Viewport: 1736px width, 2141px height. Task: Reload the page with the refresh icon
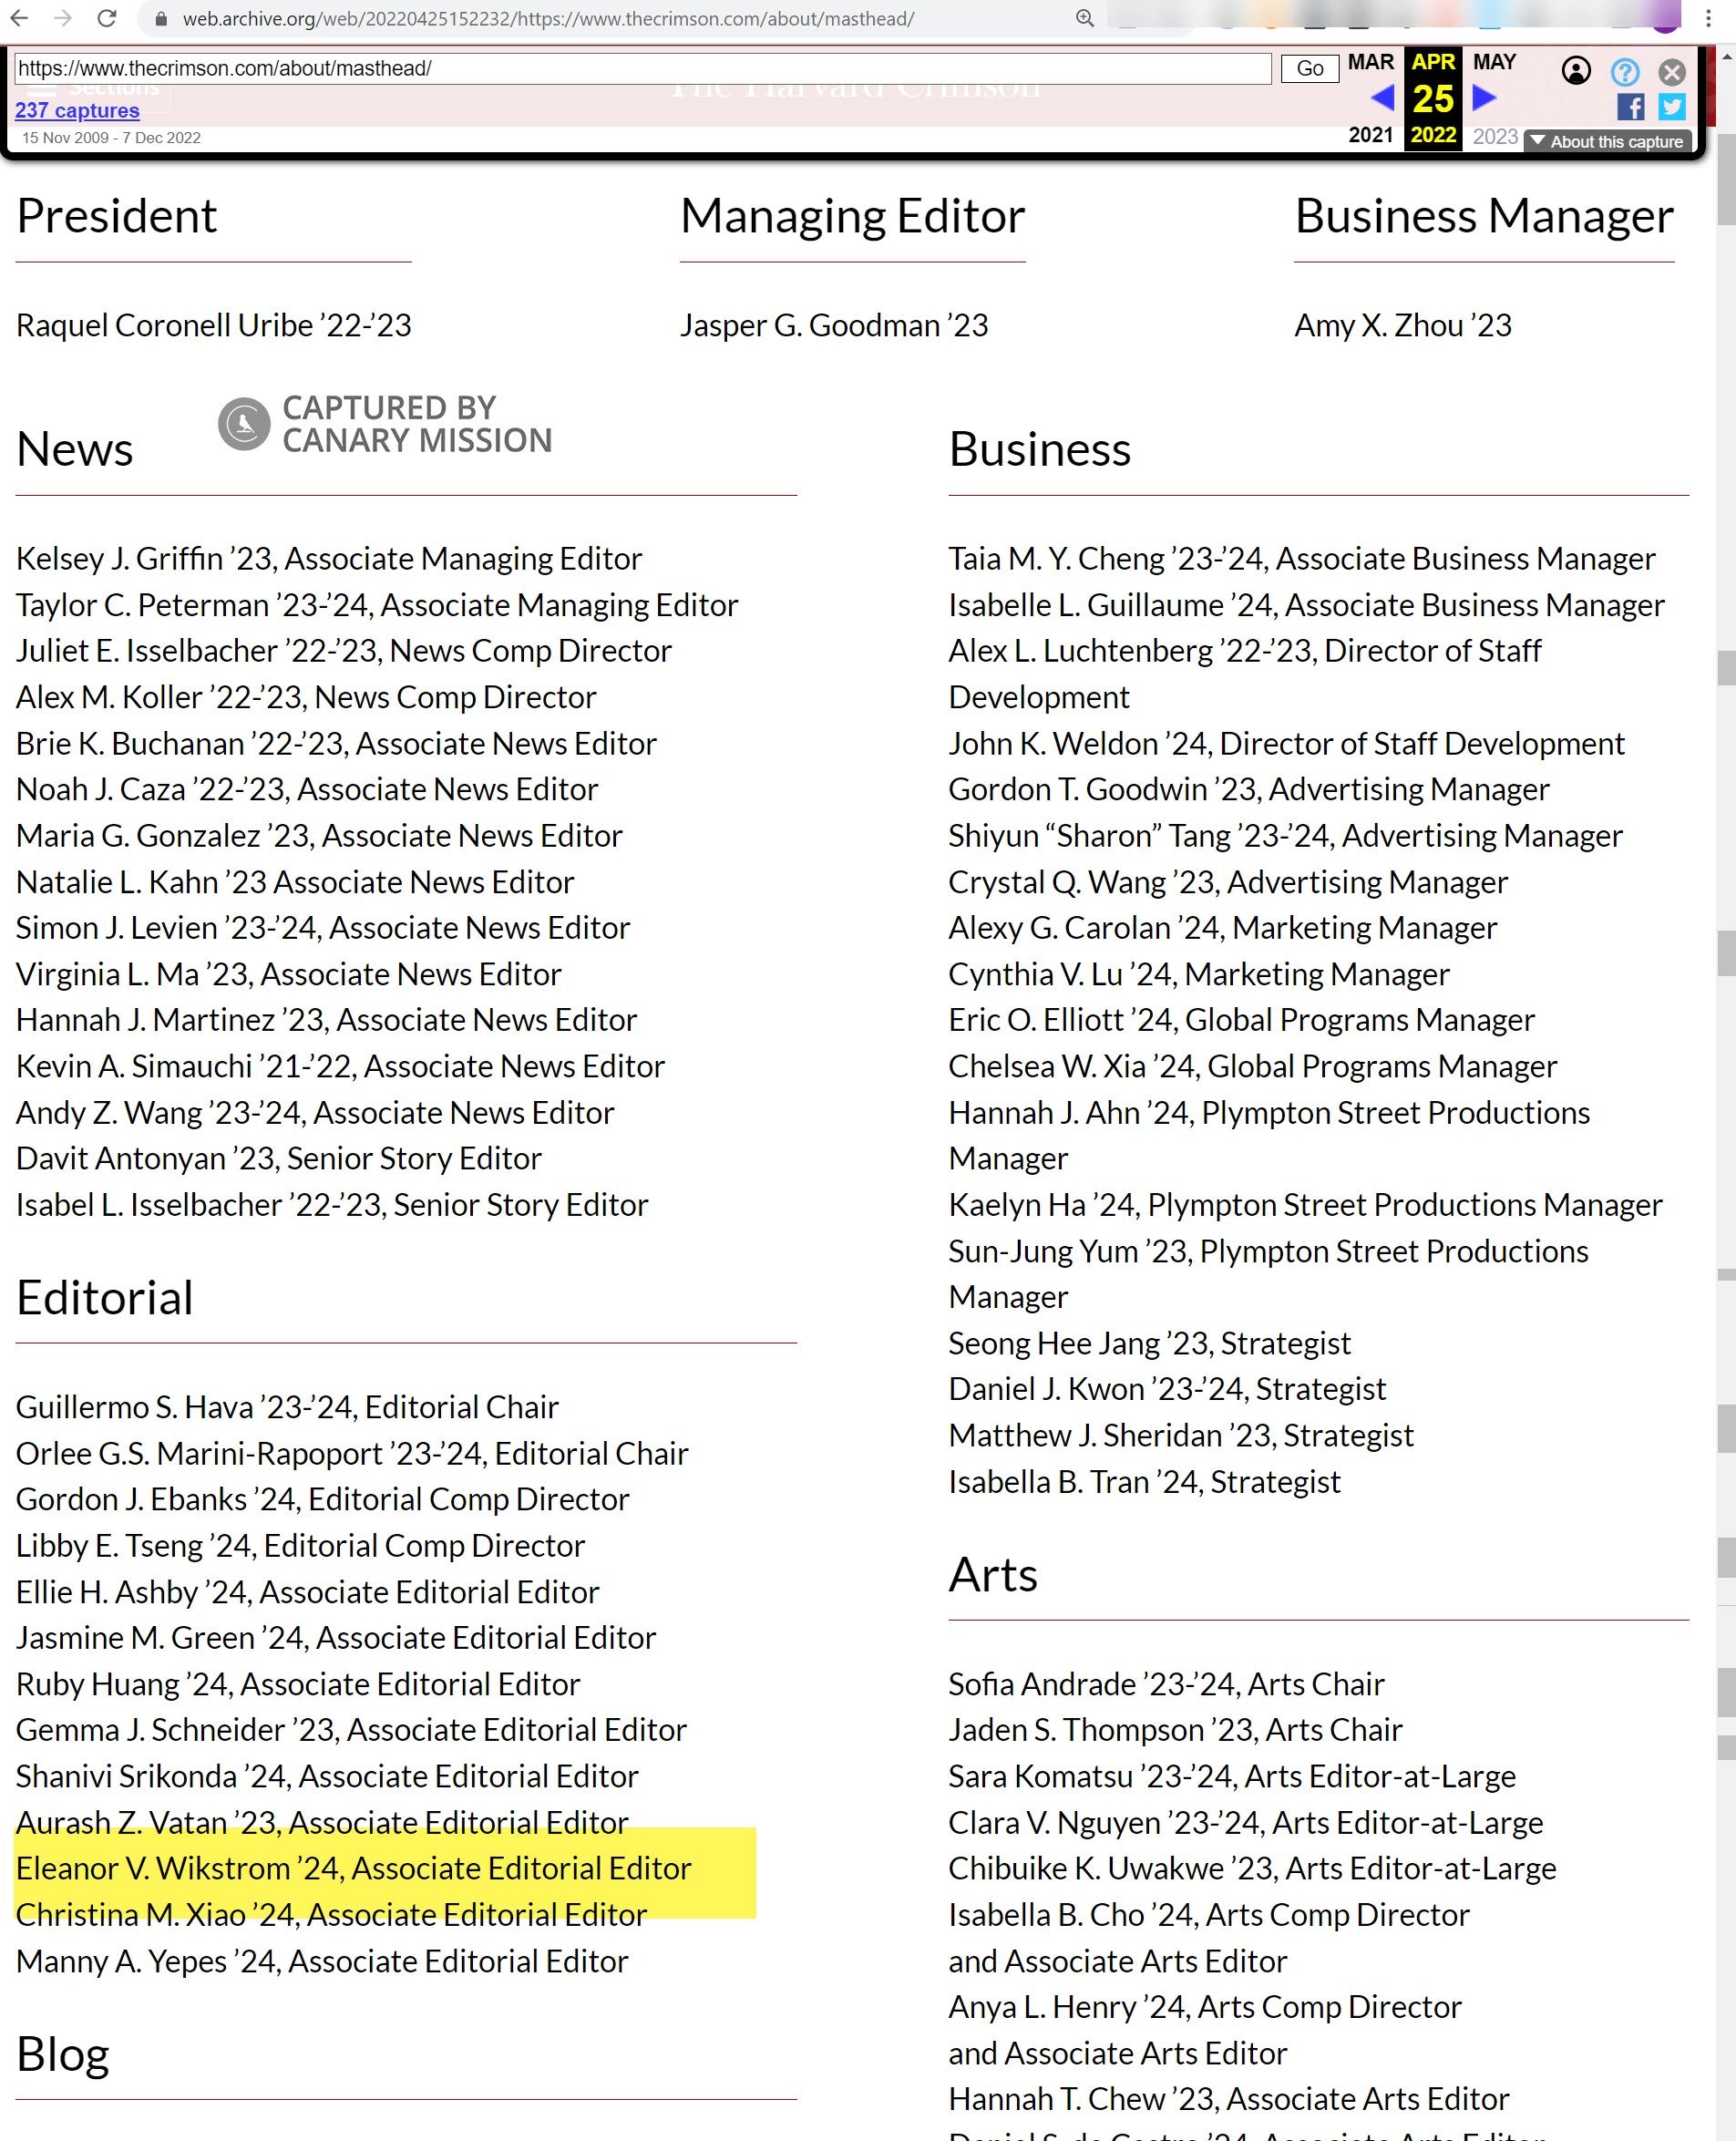click(106, 18)
